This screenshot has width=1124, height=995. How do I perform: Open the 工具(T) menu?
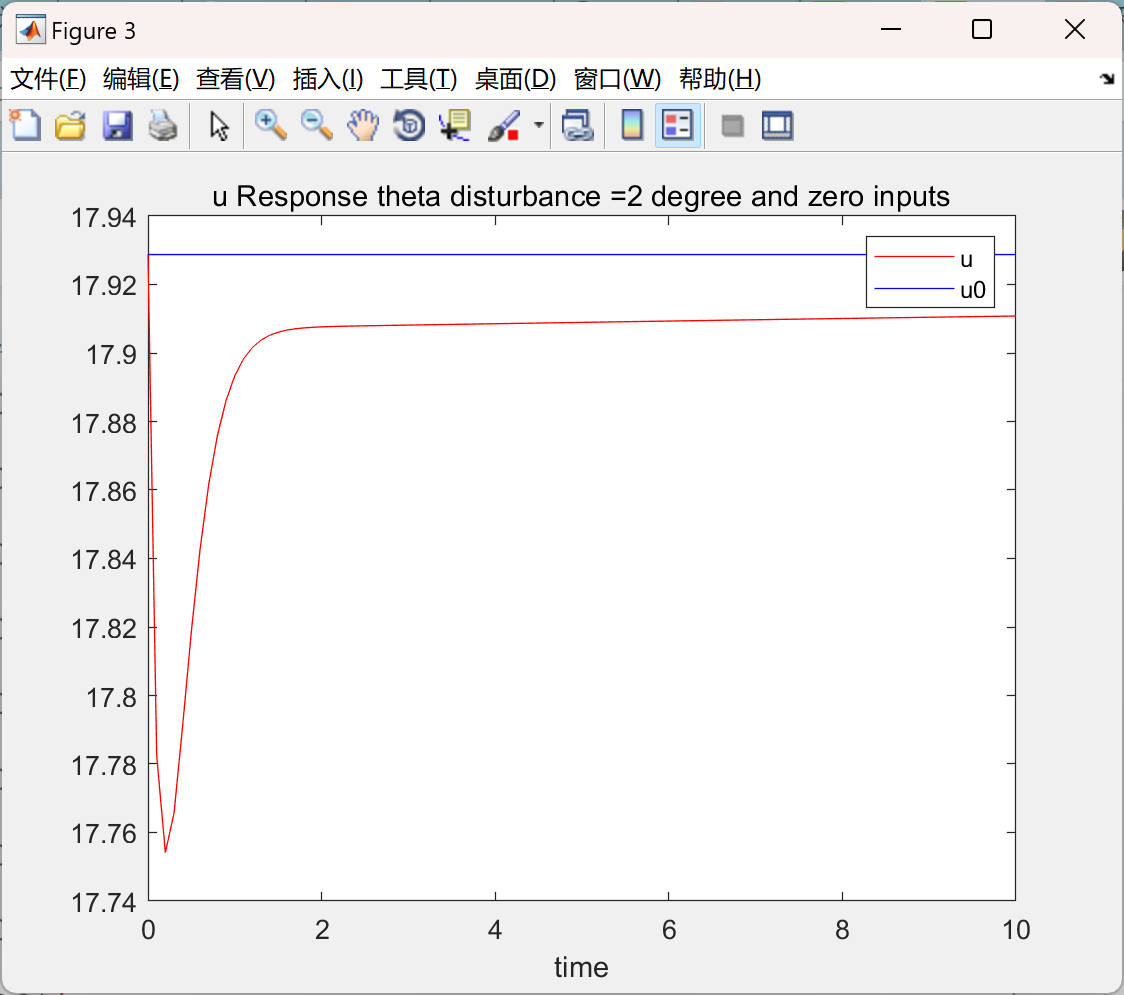419,79
